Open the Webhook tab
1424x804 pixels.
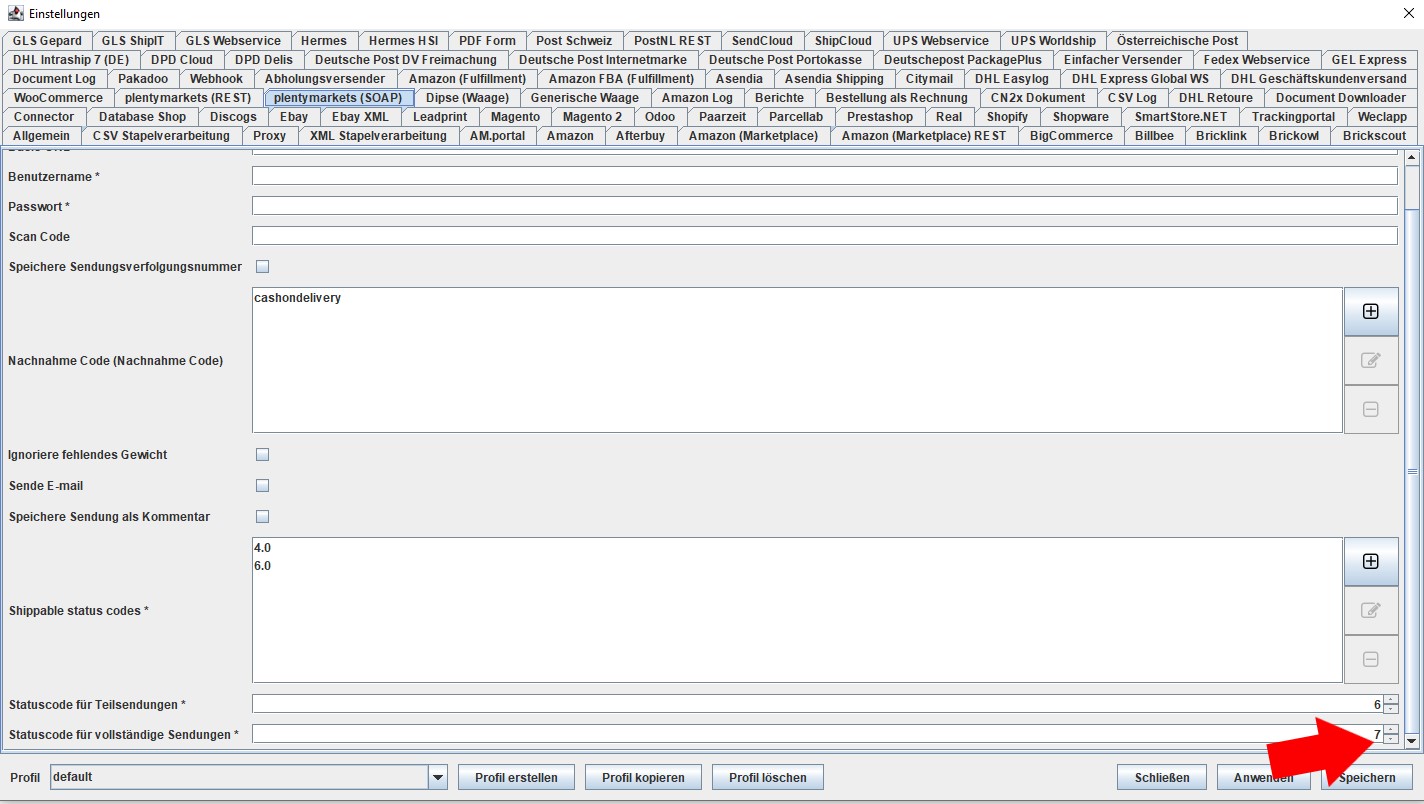pyautogui.click(x=217, y=79)
